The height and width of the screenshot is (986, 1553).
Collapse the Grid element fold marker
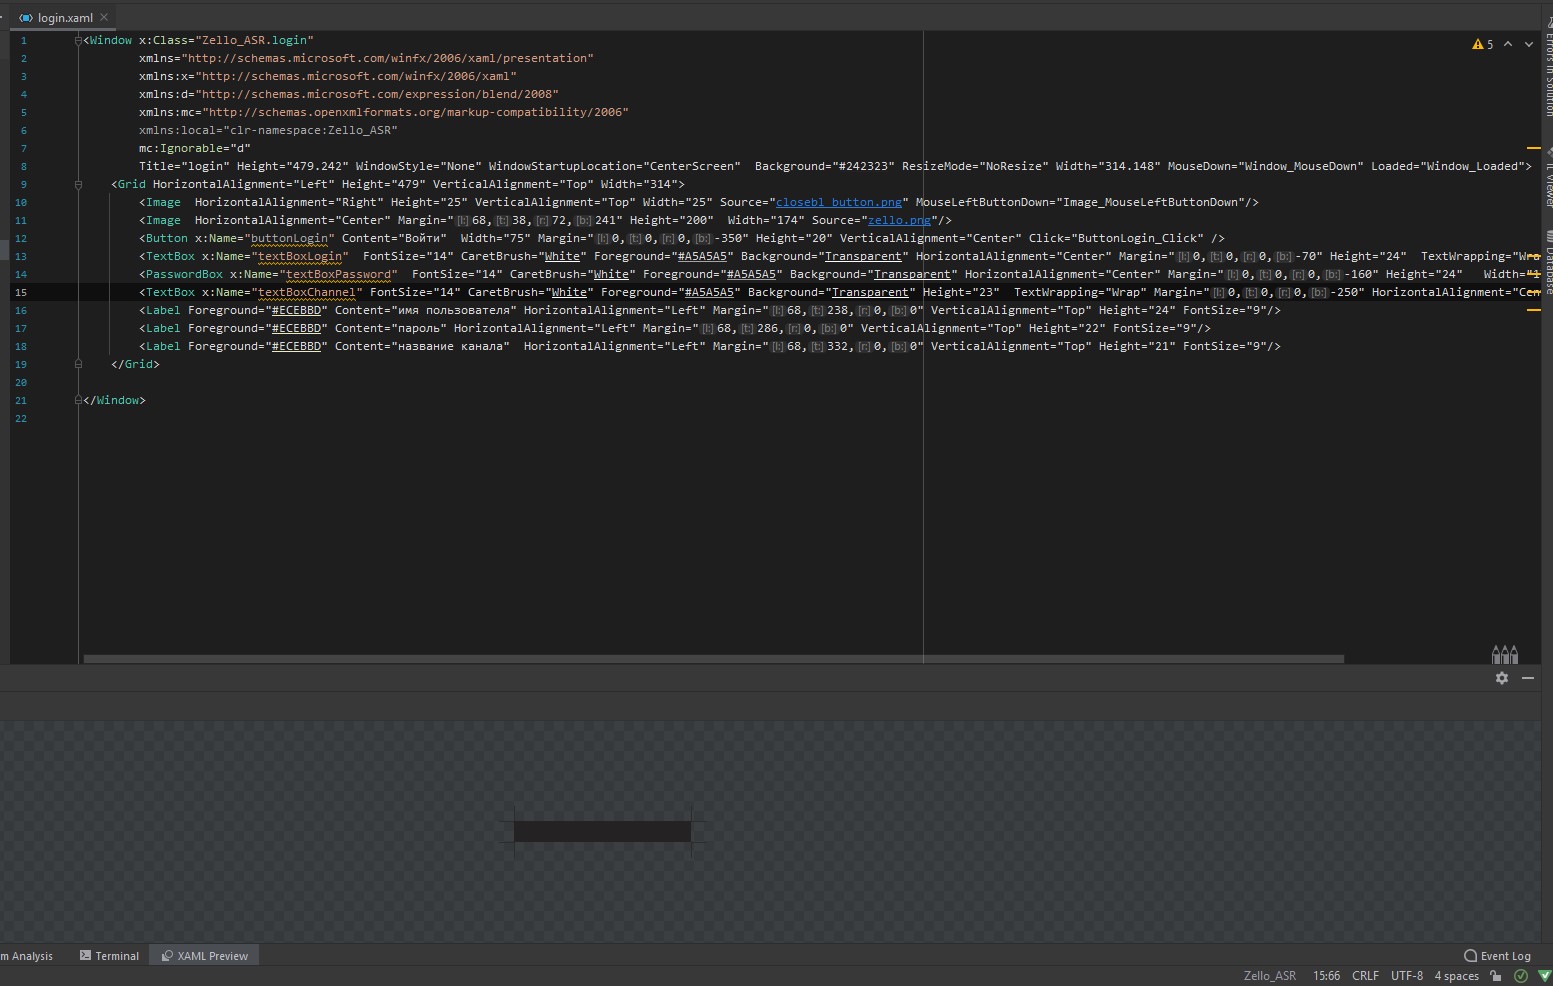click(x=78, y=184)
